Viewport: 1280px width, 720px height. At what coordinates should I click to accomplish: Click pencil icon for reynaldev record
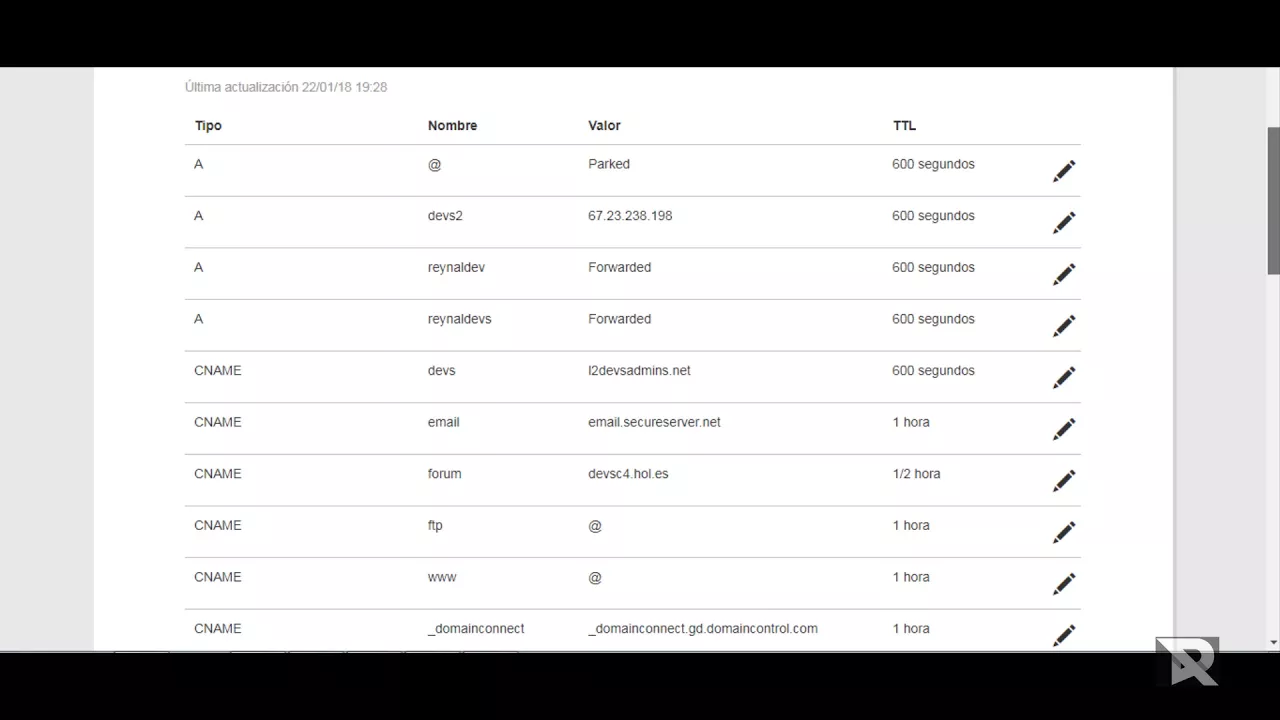1064,274
